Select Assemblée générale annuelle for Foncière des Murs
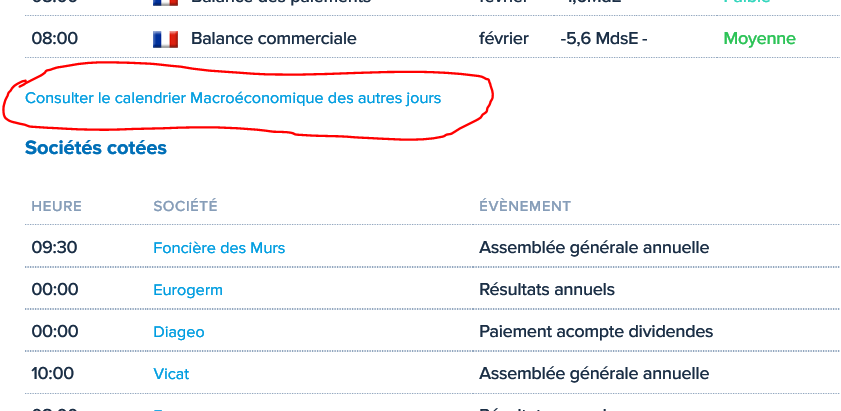 click(x=594, y=248)
